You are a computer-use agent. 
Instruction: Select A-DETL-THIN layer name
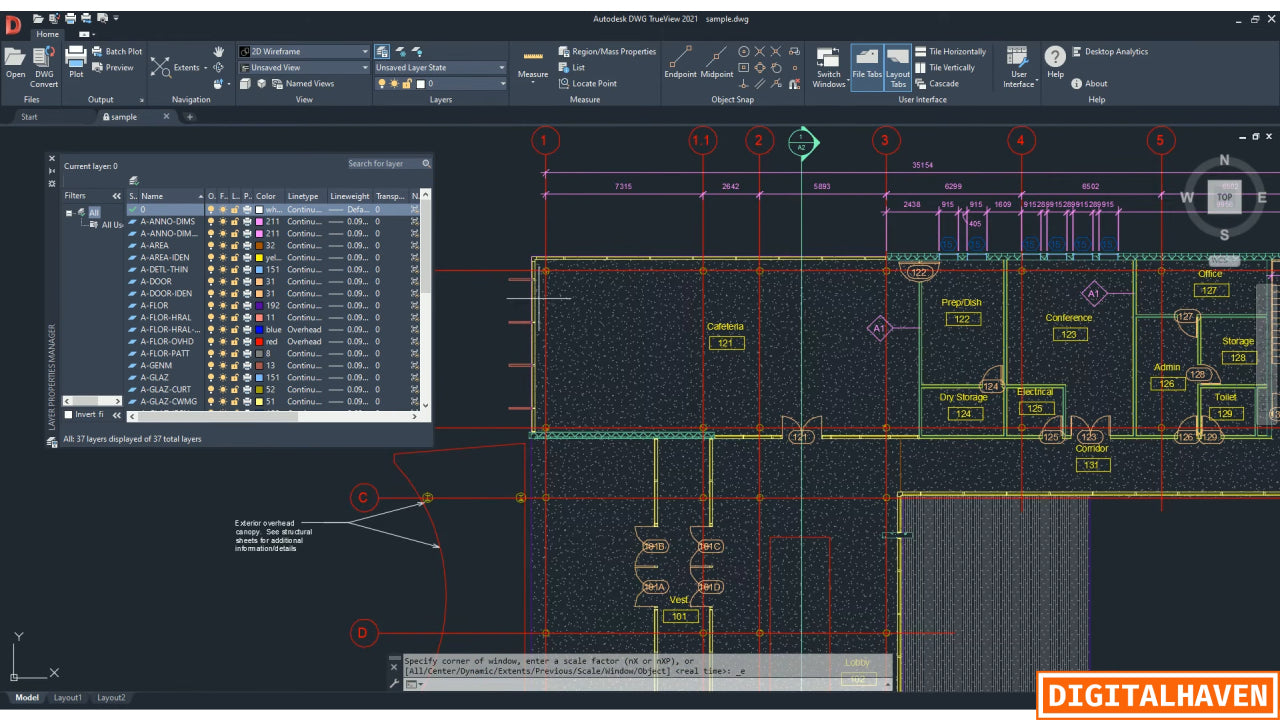pos(164,269)
